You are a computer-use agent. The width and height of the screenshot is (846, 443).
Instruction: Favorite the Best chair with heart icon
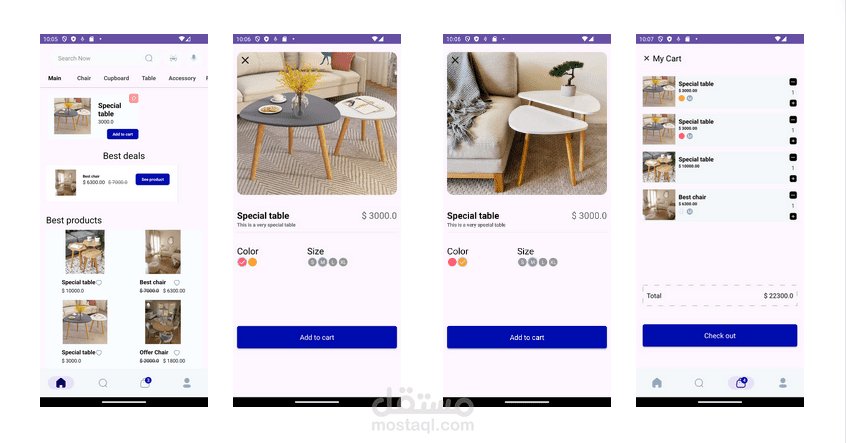(x=176, y=283)
